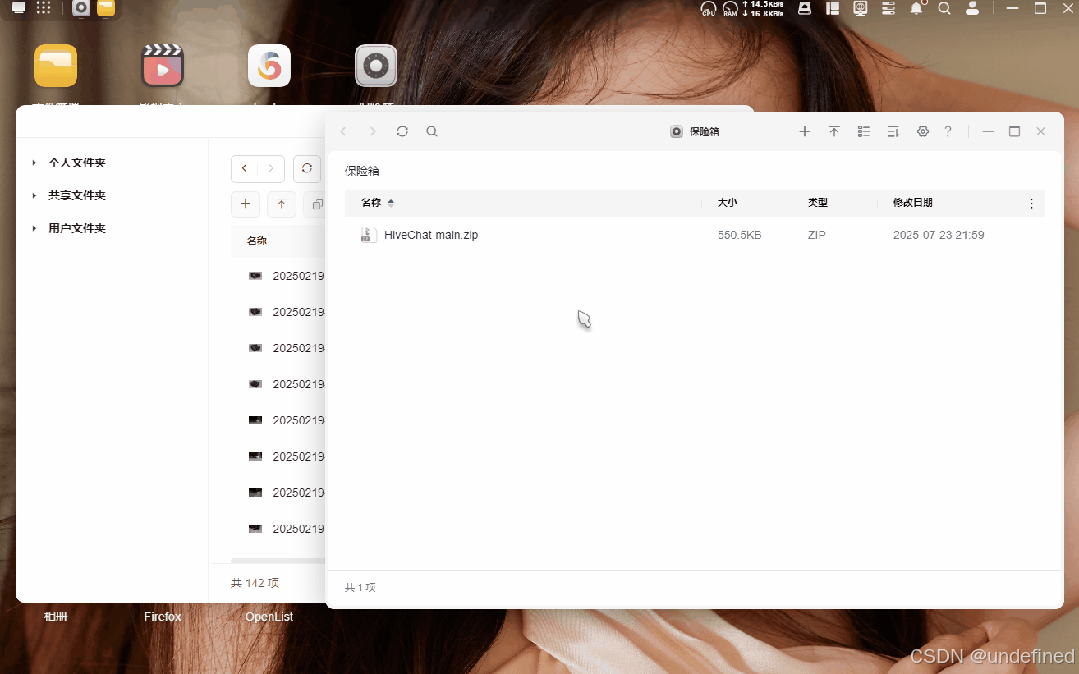
Task: Switch view mode with the list-view icon in 保险箱
Action: point(864,131)
